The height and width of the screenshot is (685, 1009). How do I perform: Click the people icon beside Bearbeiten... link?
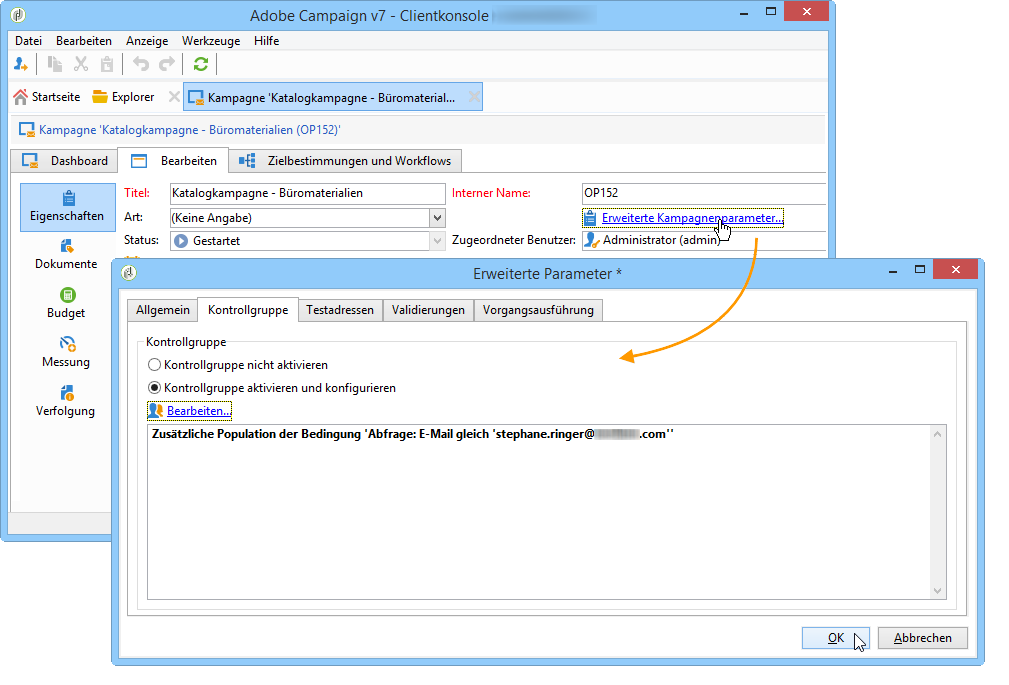(x=155, y=411)
